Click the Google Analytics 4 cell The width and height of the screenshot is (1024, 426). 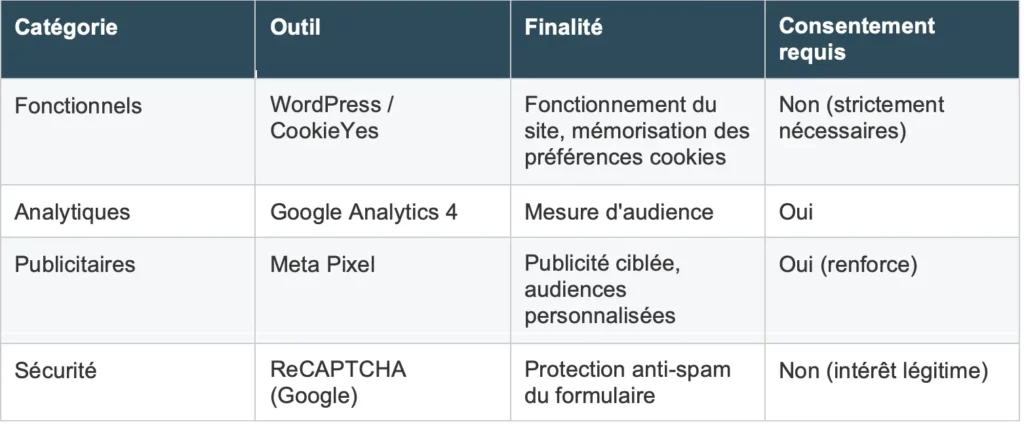(364, 212)
